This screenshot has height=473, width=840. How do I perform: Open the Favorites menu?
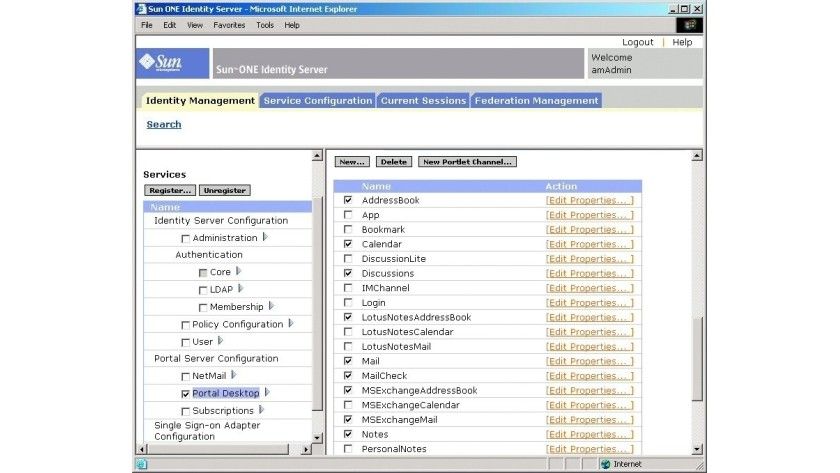click(x=229, y=25)
